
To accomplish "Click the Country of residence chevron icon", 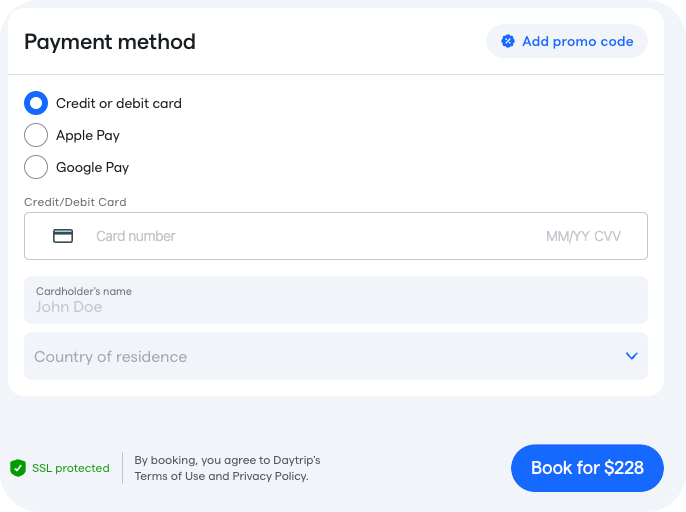I will pos(631,356).
